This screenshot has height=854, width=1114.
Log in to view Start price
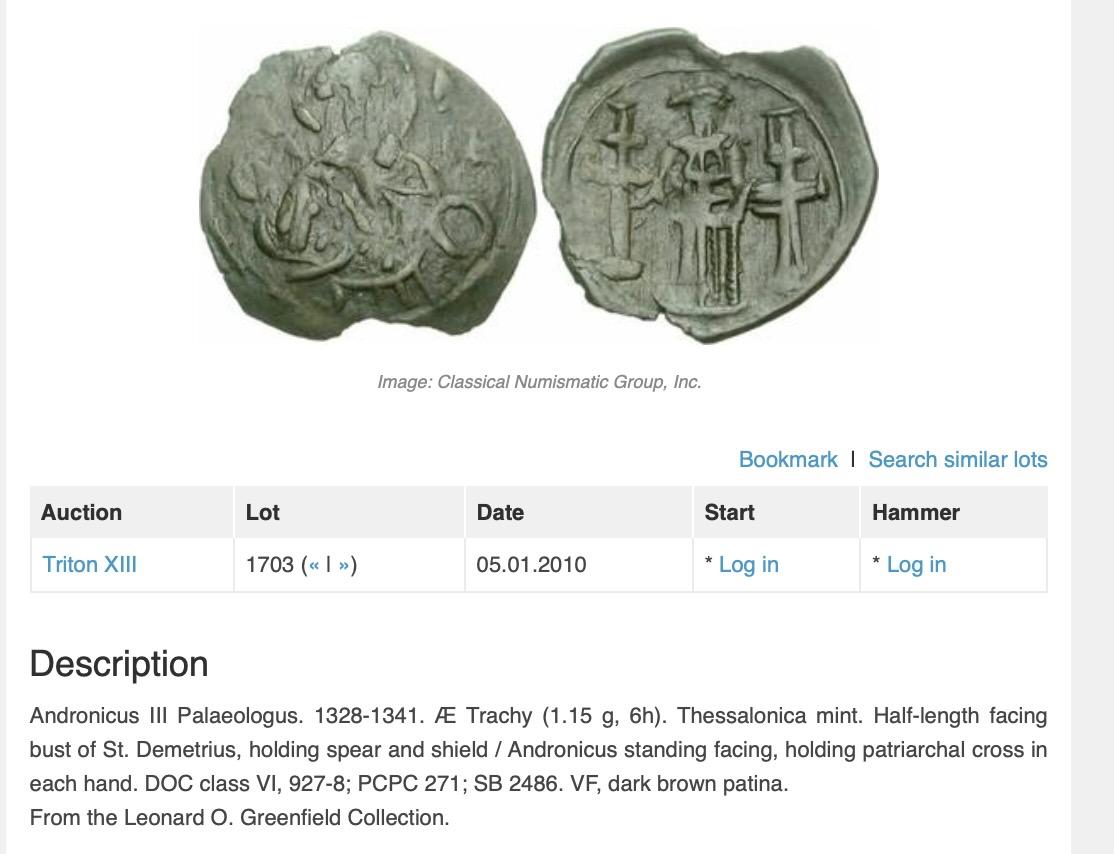coord(748,565)
